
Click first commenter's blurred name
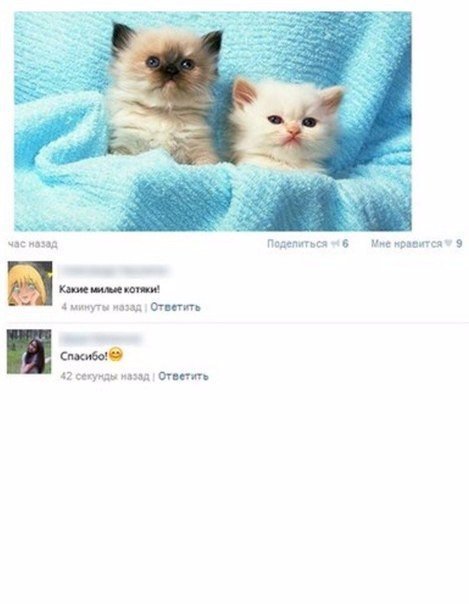coord(114,270)
